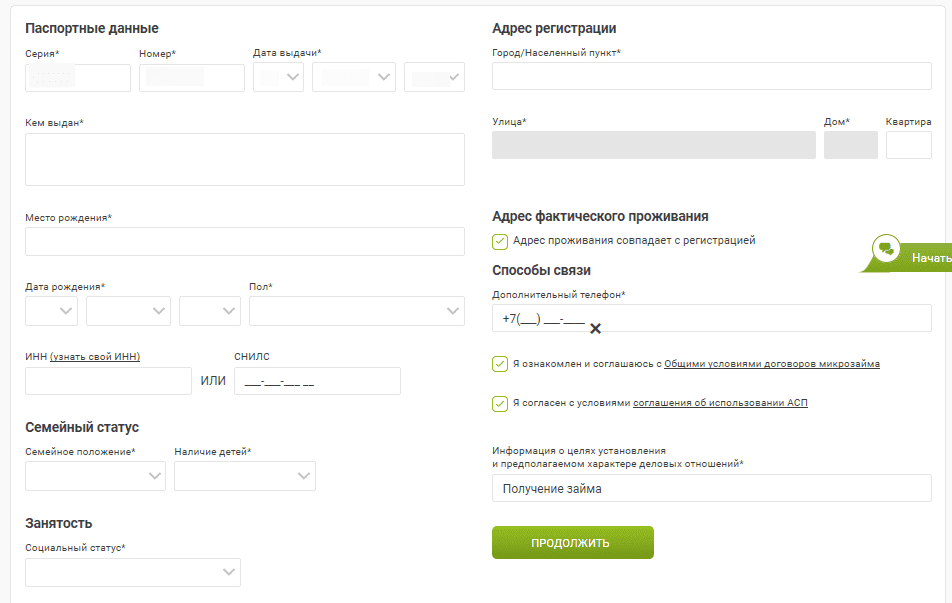Expand the Семейное положение dropdown

[95, 476]
